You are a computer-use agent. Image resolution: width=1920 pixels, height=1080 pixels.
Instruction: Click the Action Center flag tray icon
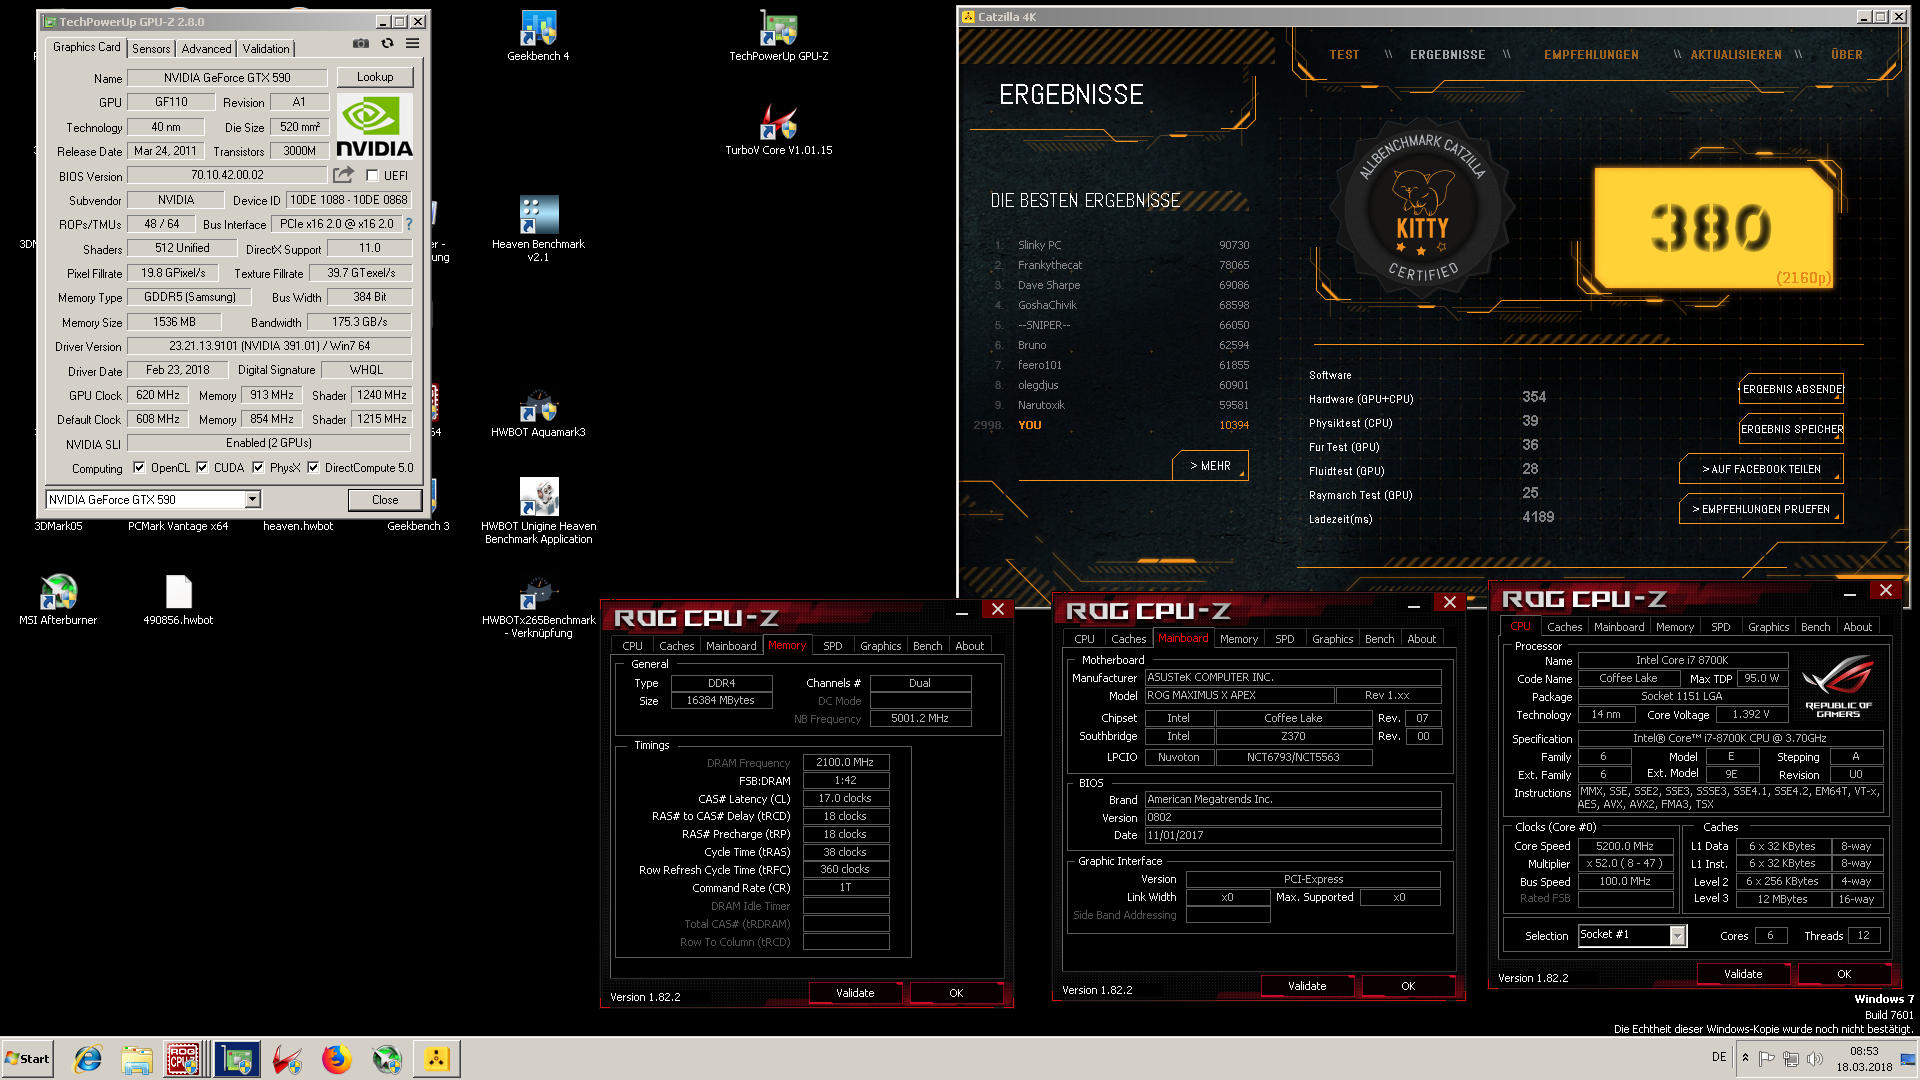1766,1058
